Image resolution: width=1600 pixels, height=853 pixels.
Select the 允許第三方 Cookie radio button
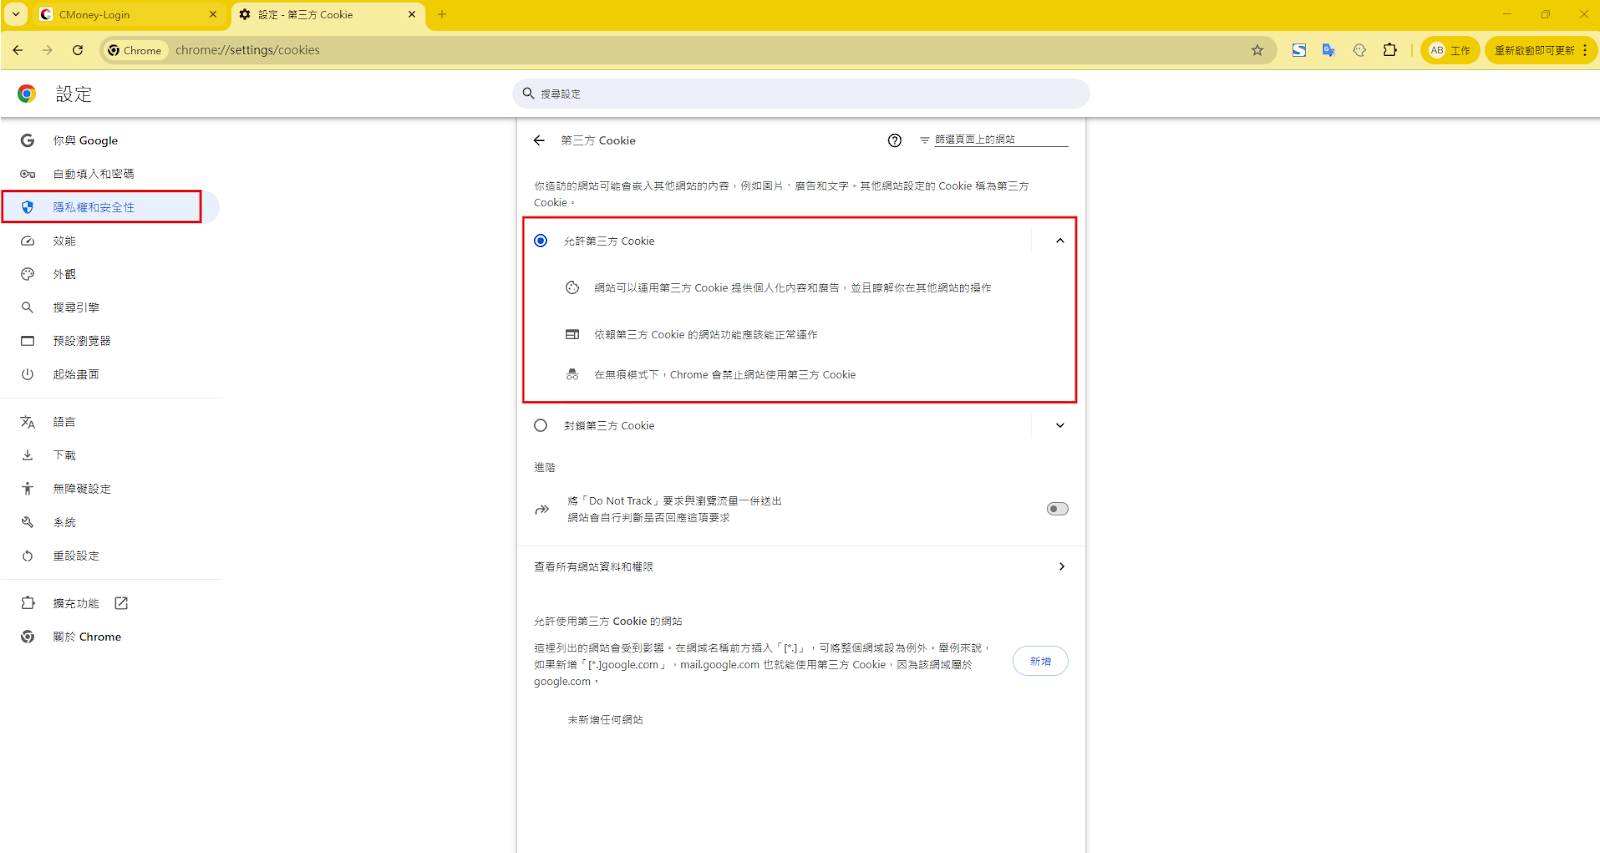tap(541, 241)
